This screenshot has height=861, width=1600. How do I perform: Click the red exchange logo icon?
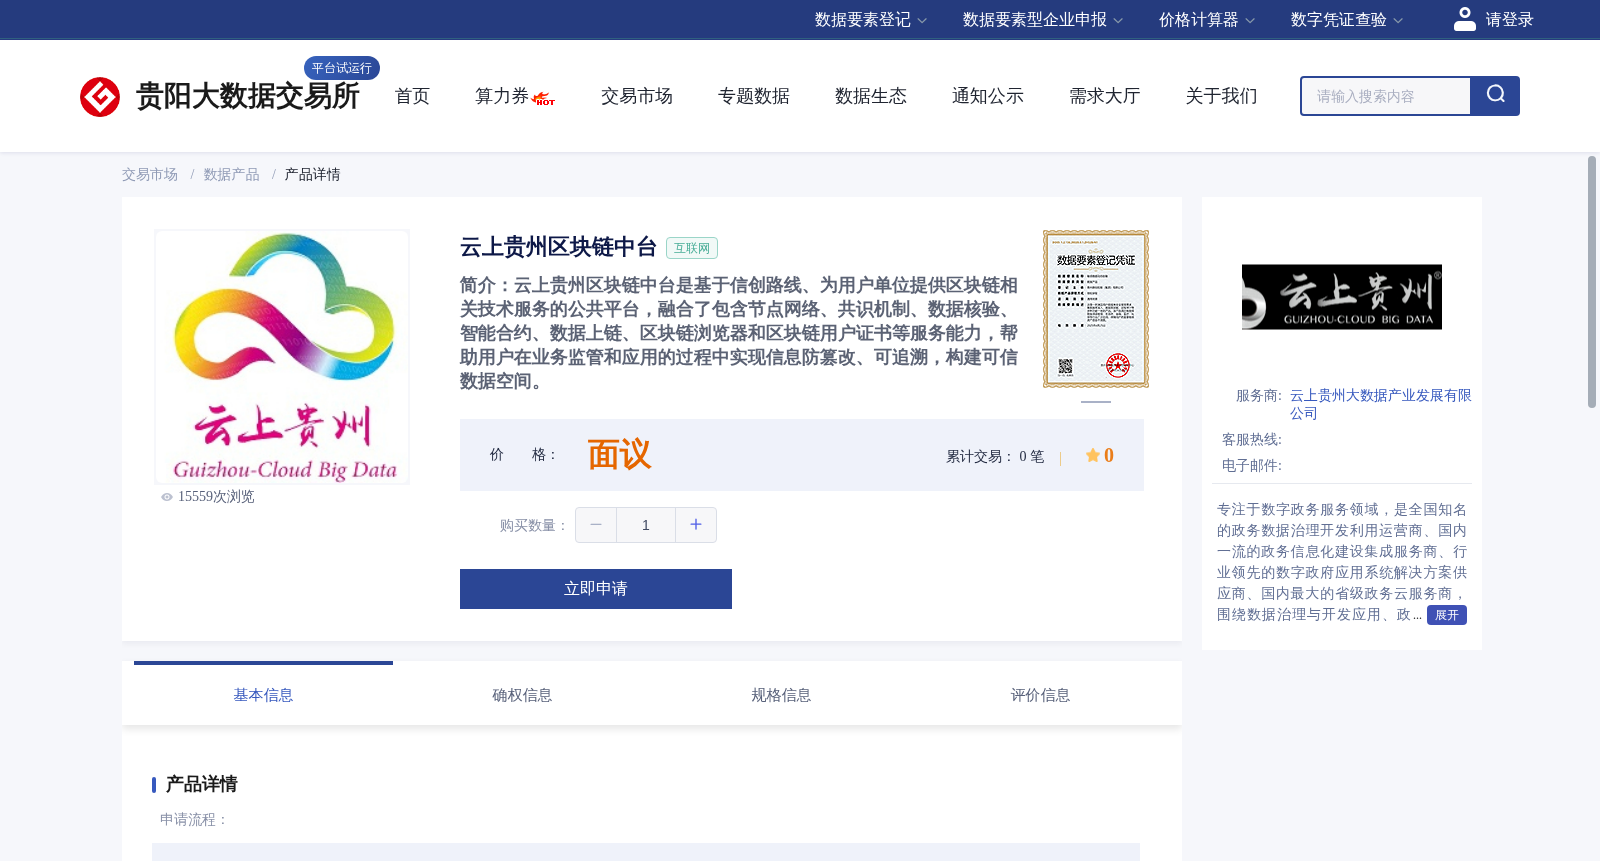pos(100,97)
